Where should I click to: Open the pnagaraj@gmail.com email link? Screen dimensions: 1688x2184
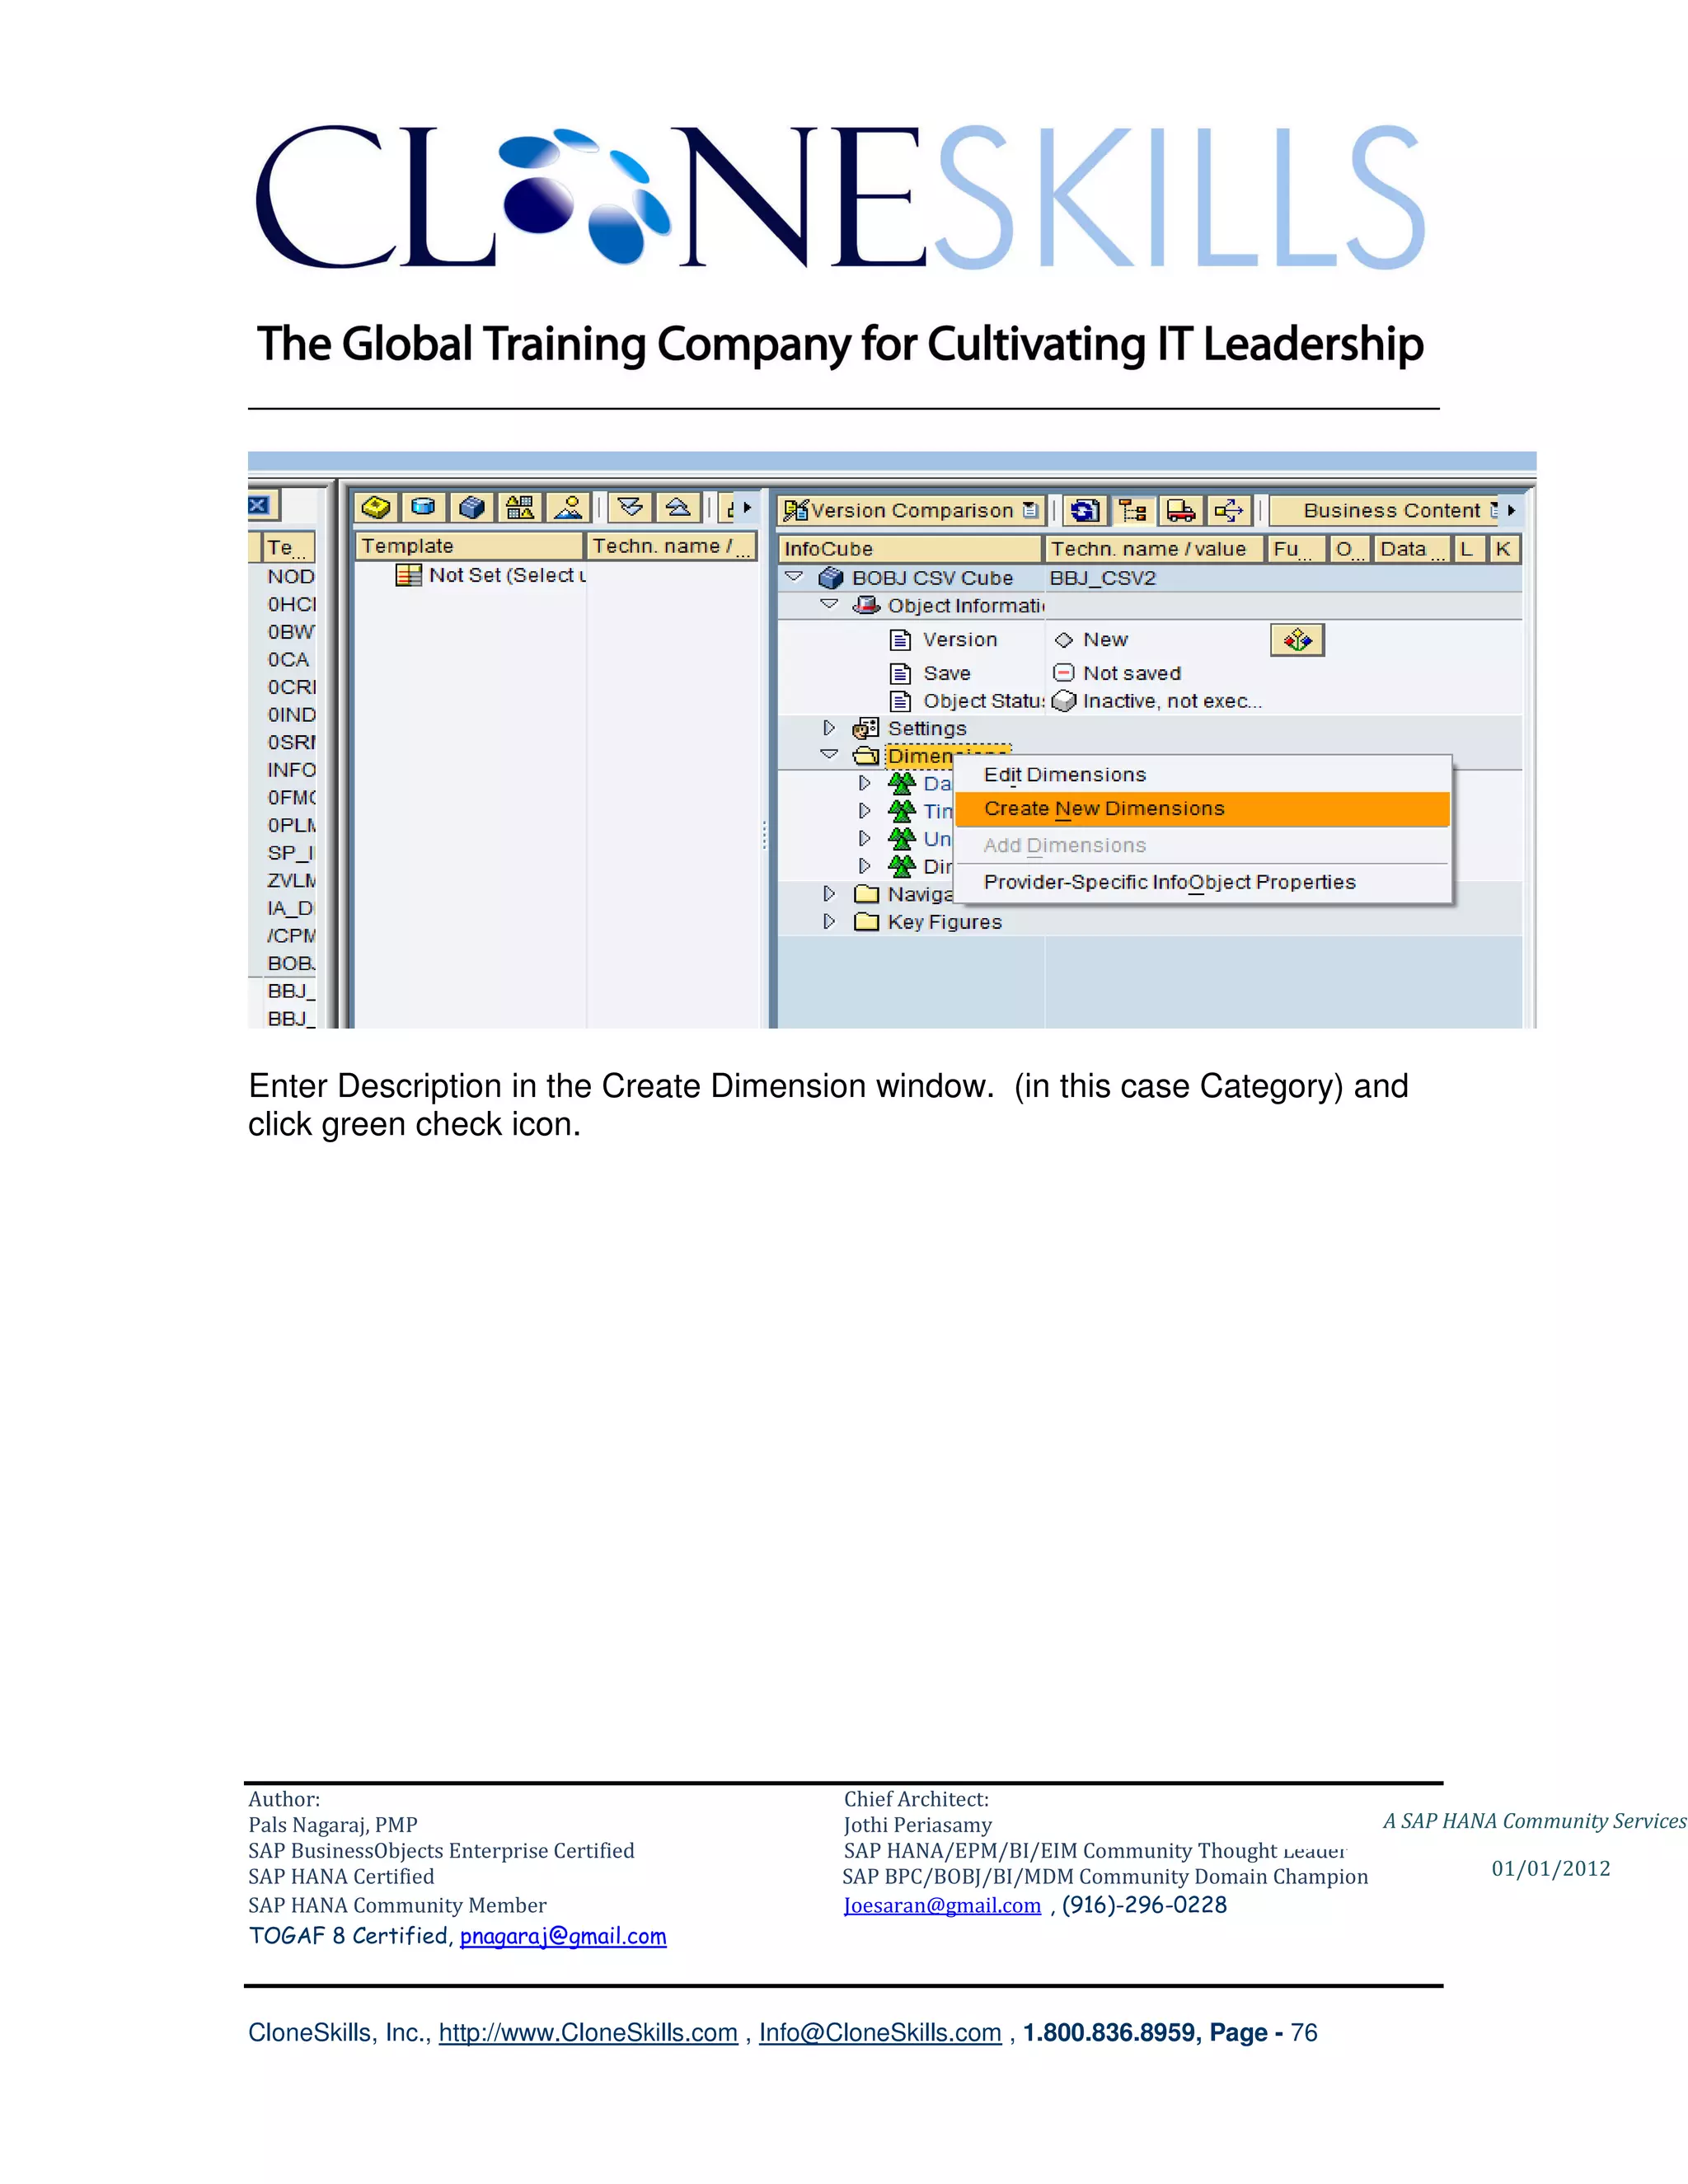pos(563,1937)
